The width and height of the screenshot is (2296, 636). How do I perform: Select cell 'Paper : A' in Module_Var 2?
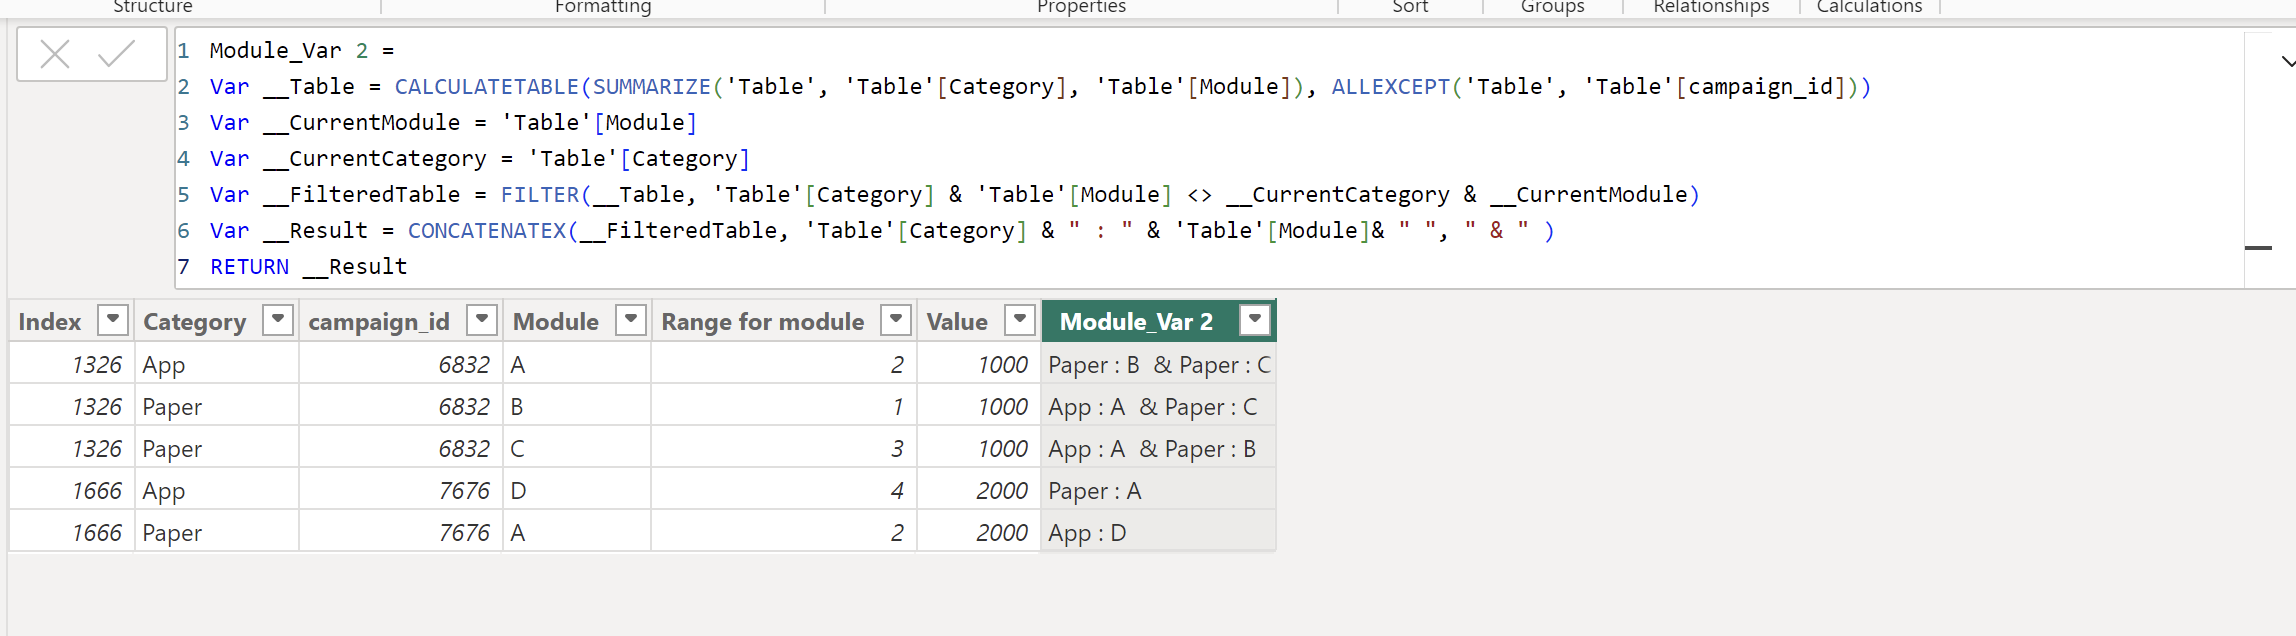coord(1158,491)
